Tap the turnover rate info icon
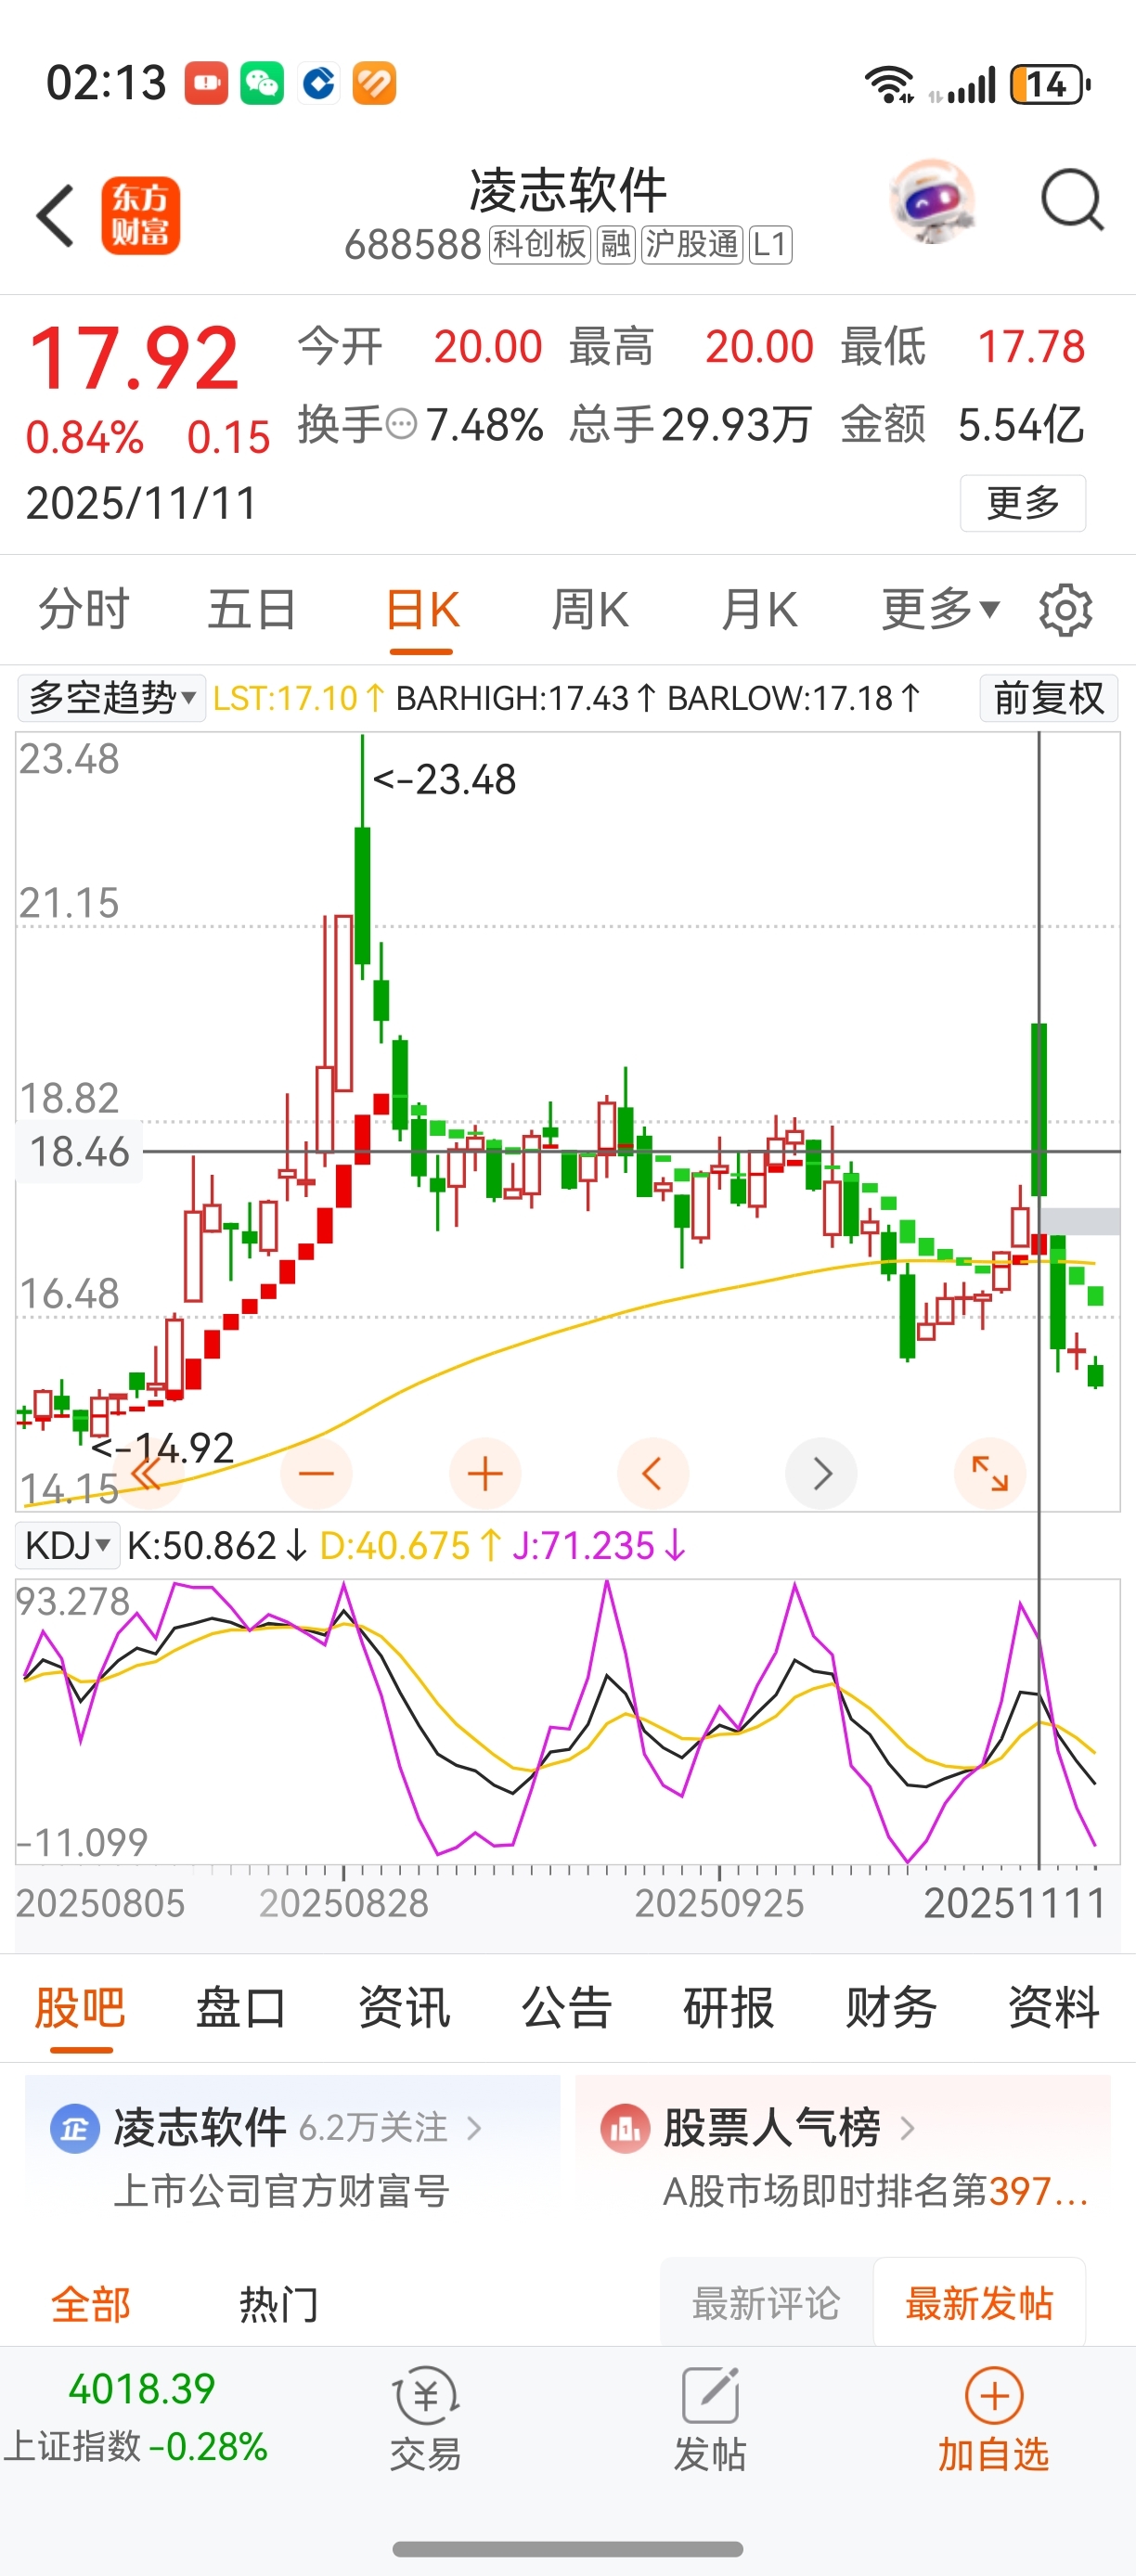The image size is (1136, 2576). [401, 425]
